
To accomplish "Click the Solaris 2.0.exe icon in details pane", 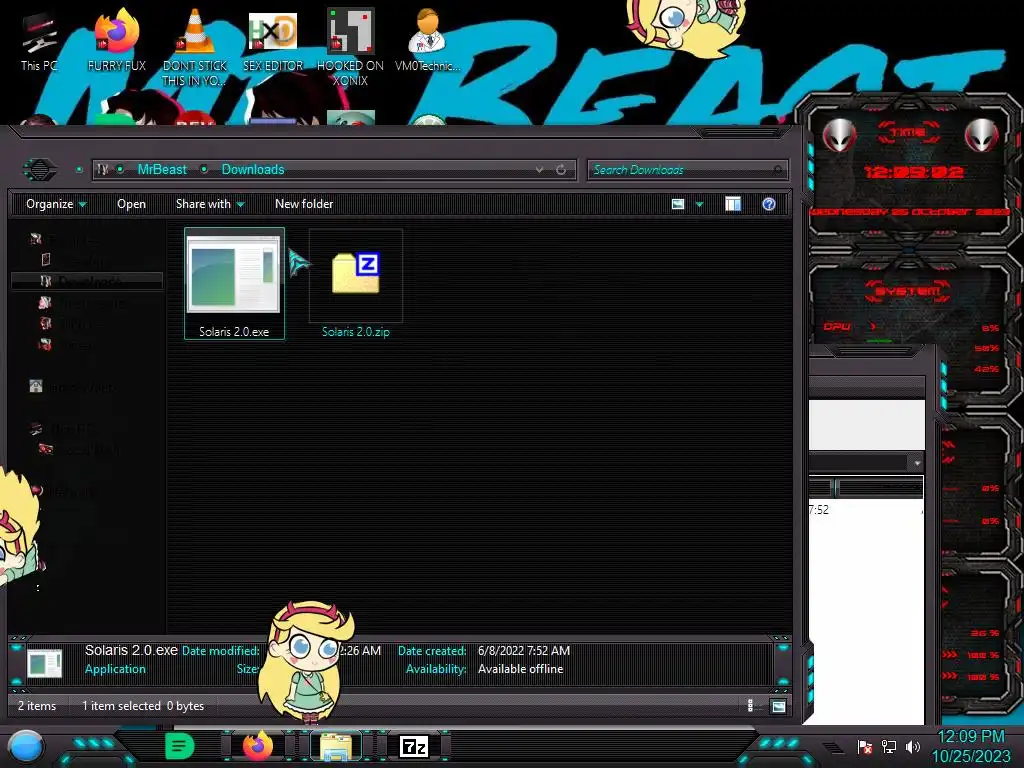I will point(44,664).
